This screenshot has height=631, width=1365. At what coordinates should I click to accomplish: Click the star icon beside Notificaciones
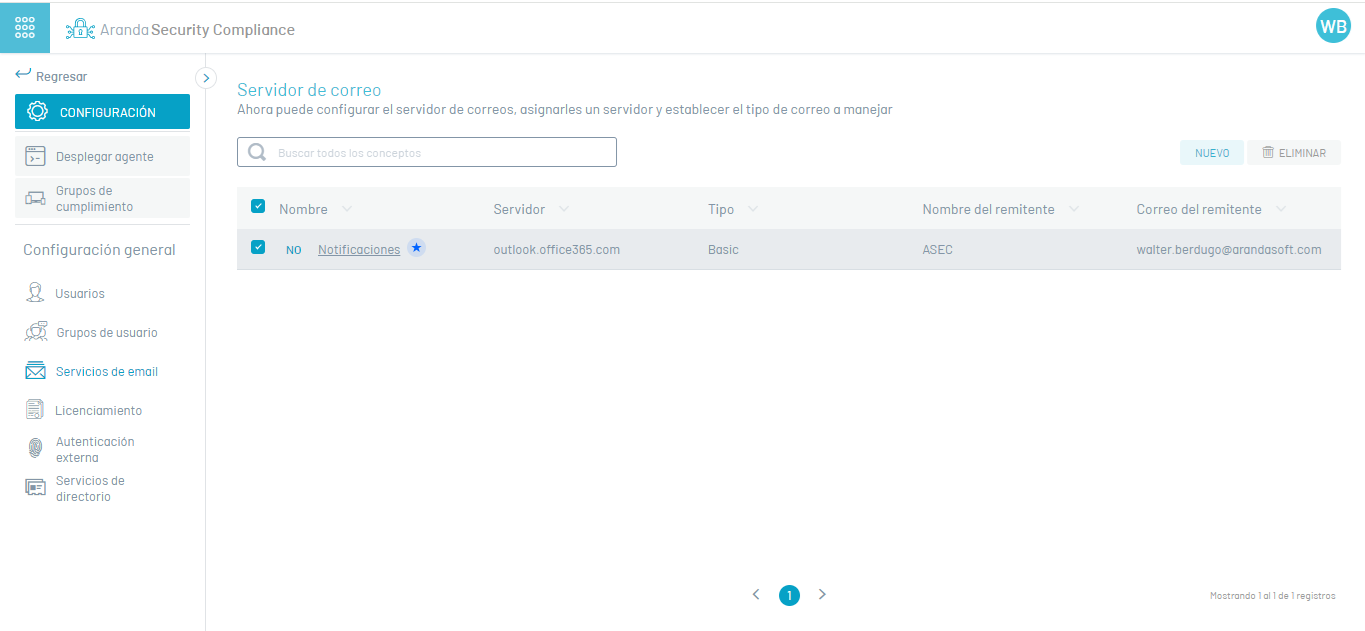point(416,248)
